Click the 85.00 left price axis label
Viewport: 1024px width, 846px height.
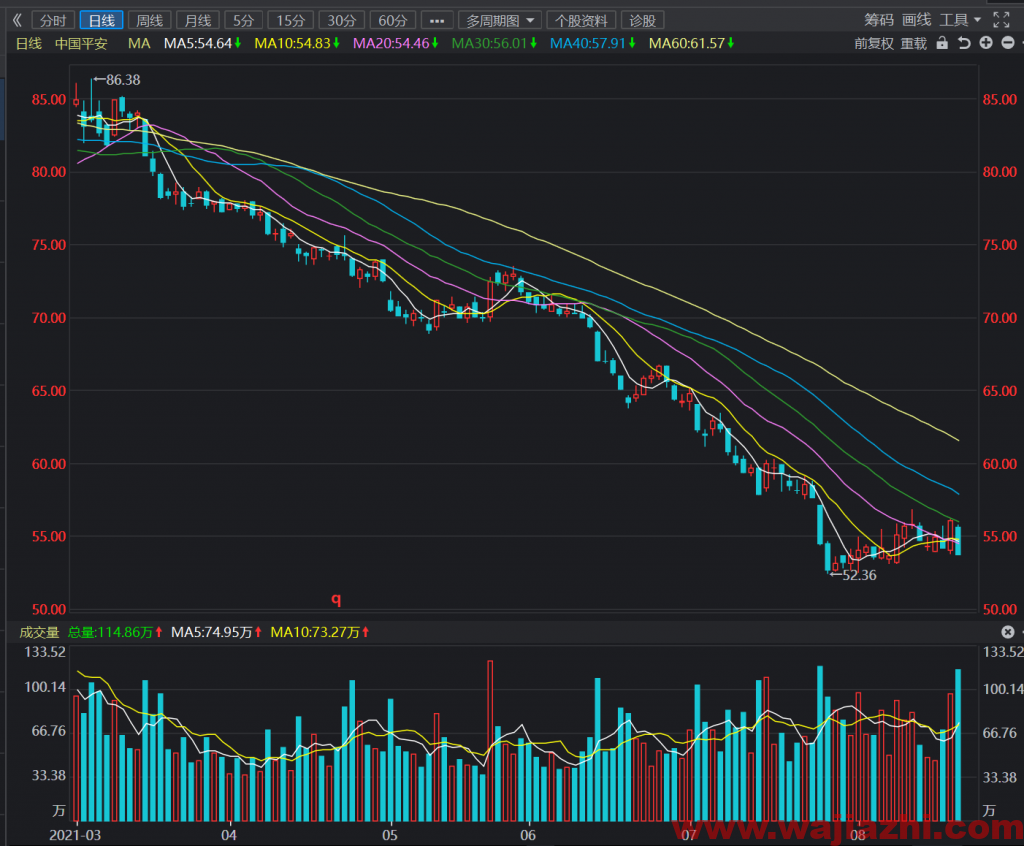pyautogui.click(x=49, y=100)
